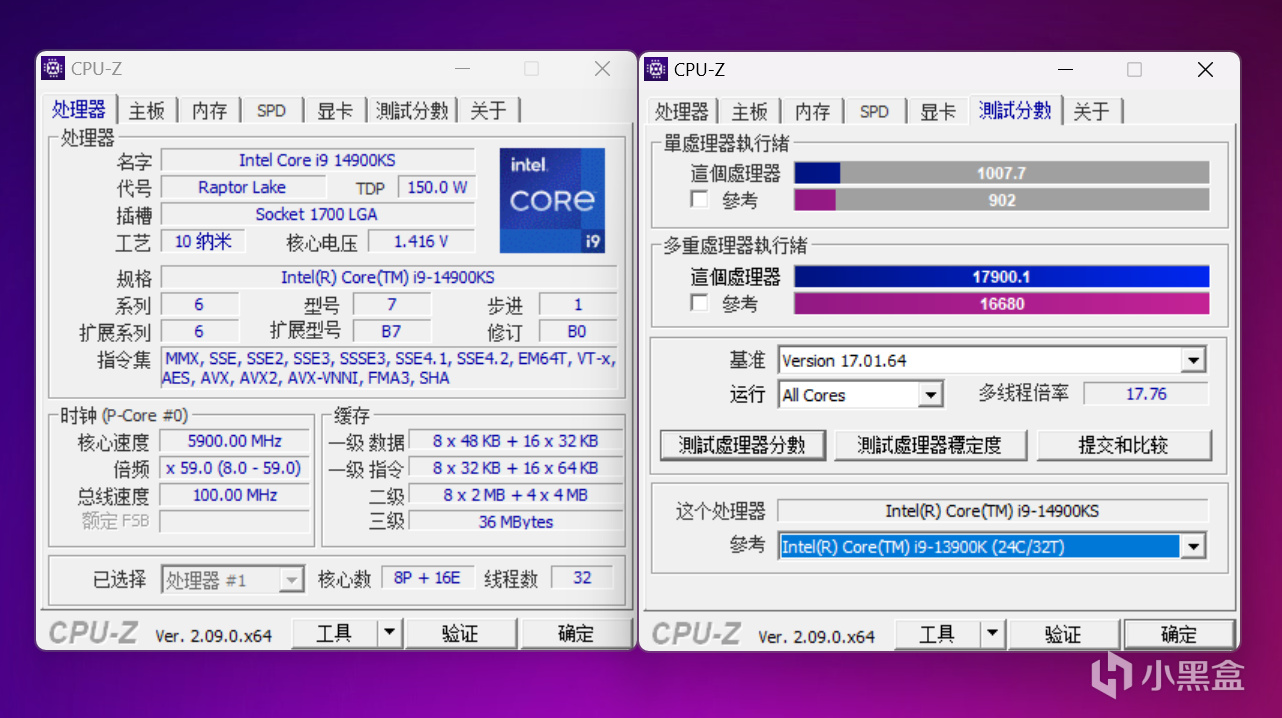Switch to 内存 tab in left window
1282x718 pixels.
tap(210, 111)
